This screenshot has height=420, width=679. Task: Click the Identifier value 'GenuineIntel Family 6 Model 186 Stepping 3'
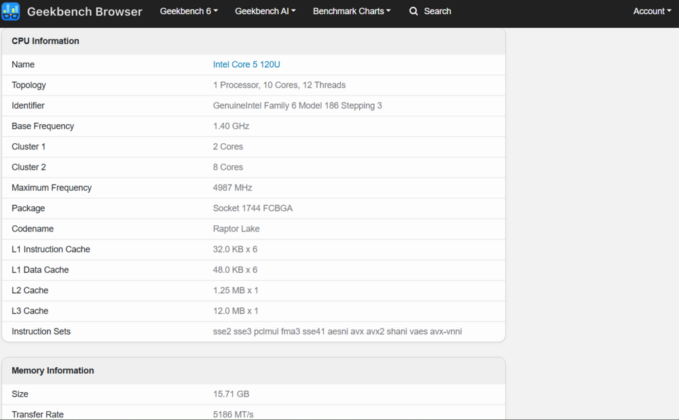297,106
